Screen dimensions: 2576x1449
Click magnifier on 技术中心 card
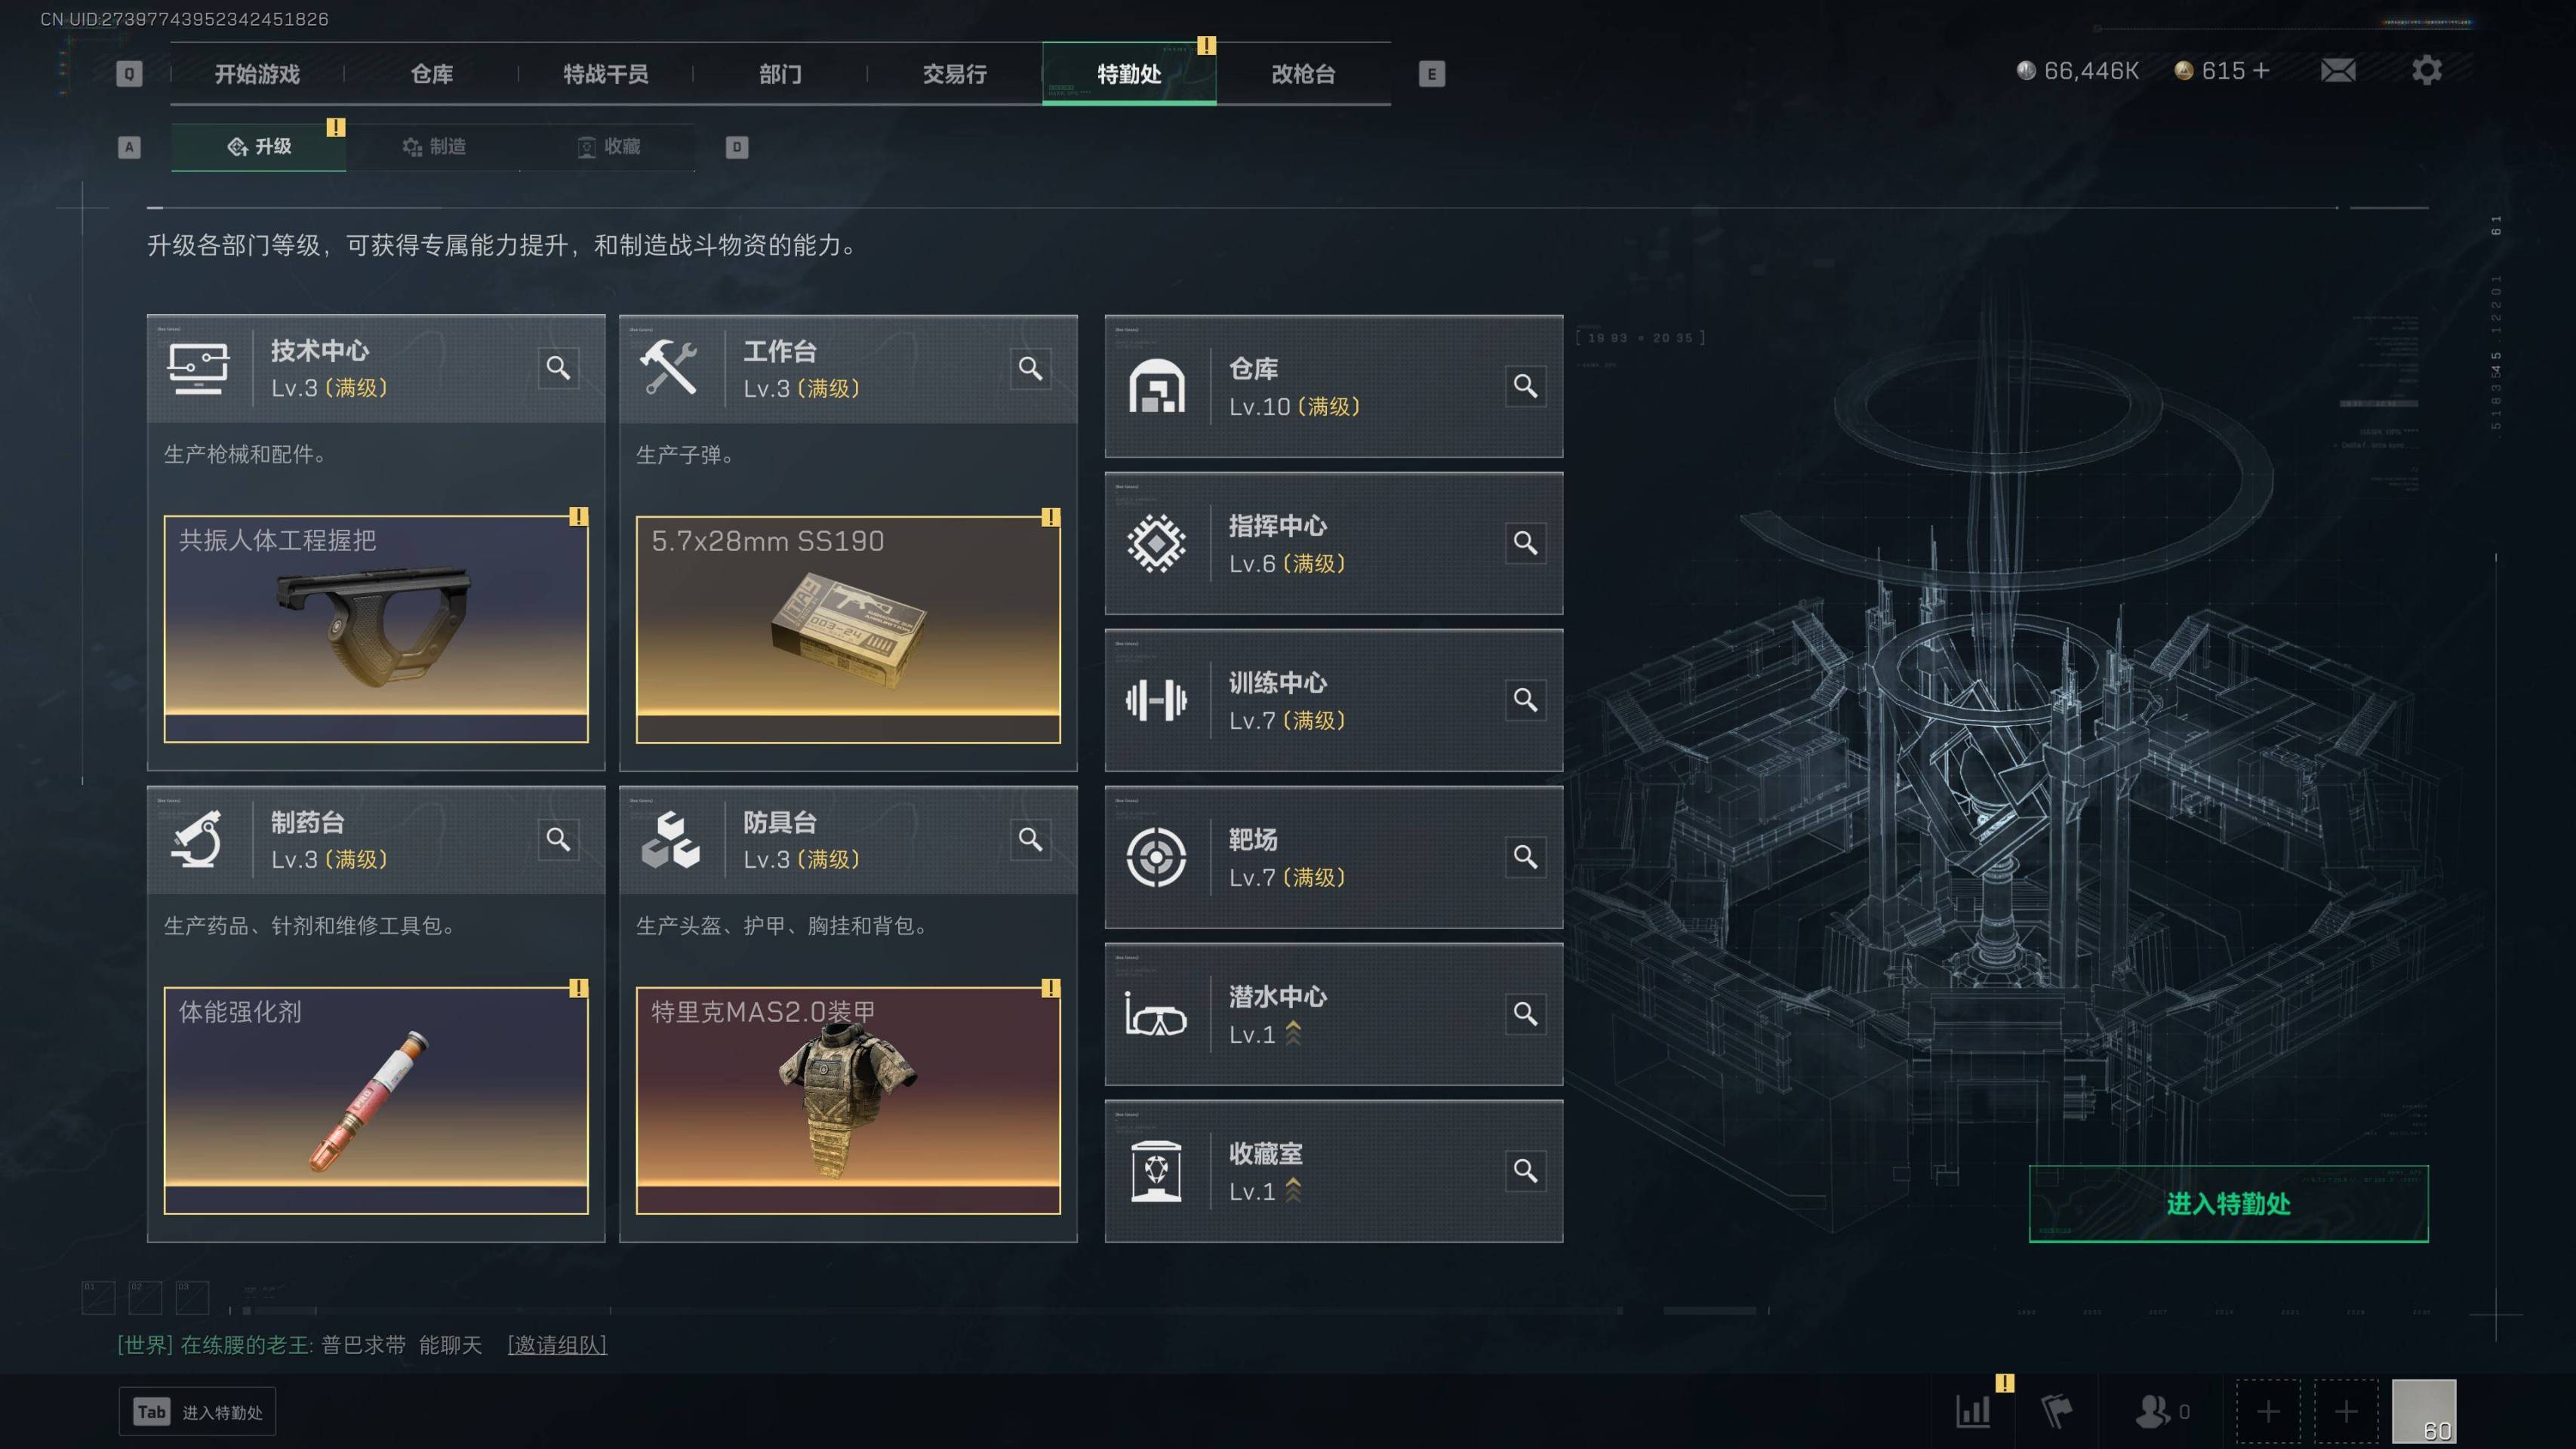[x=558, y=368]
